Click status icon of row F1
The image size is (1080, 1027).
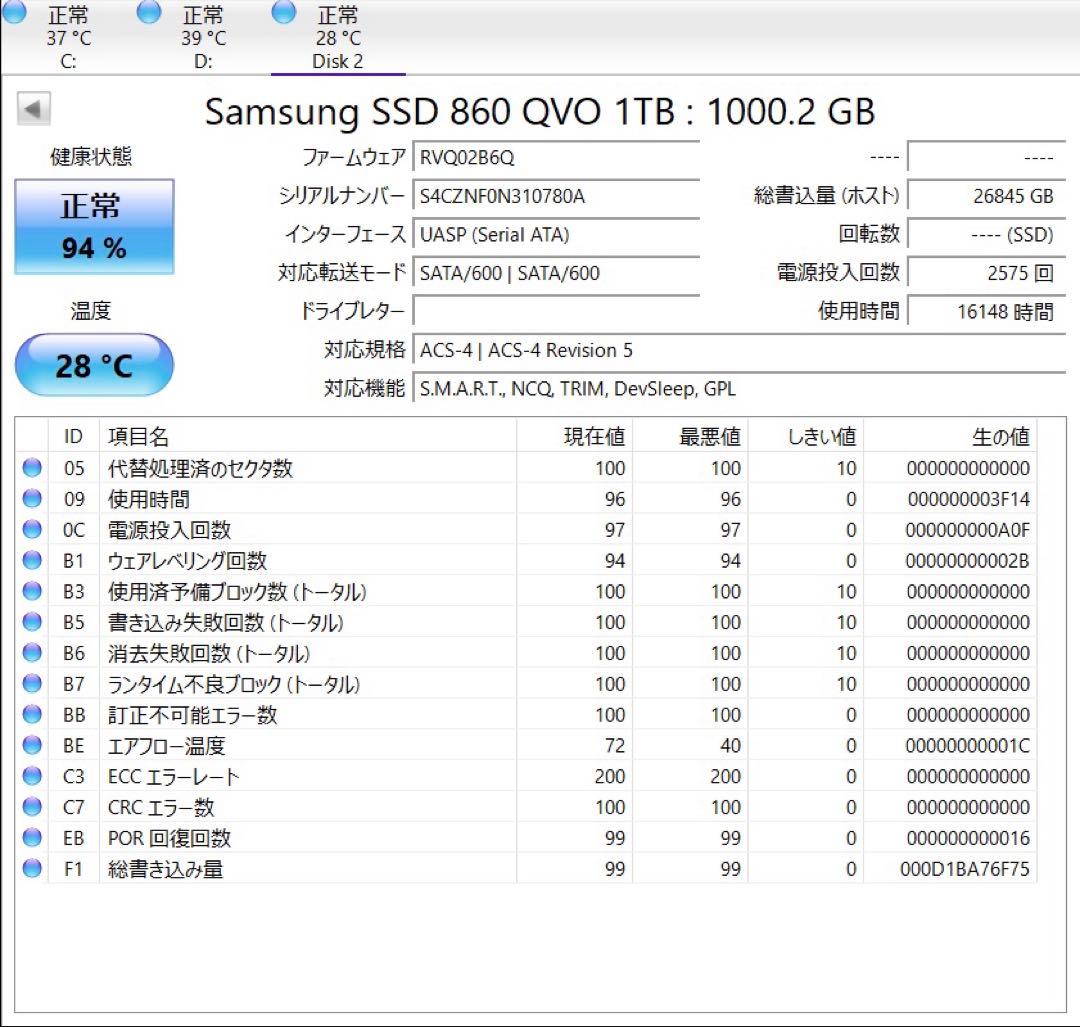coord(32,869)
